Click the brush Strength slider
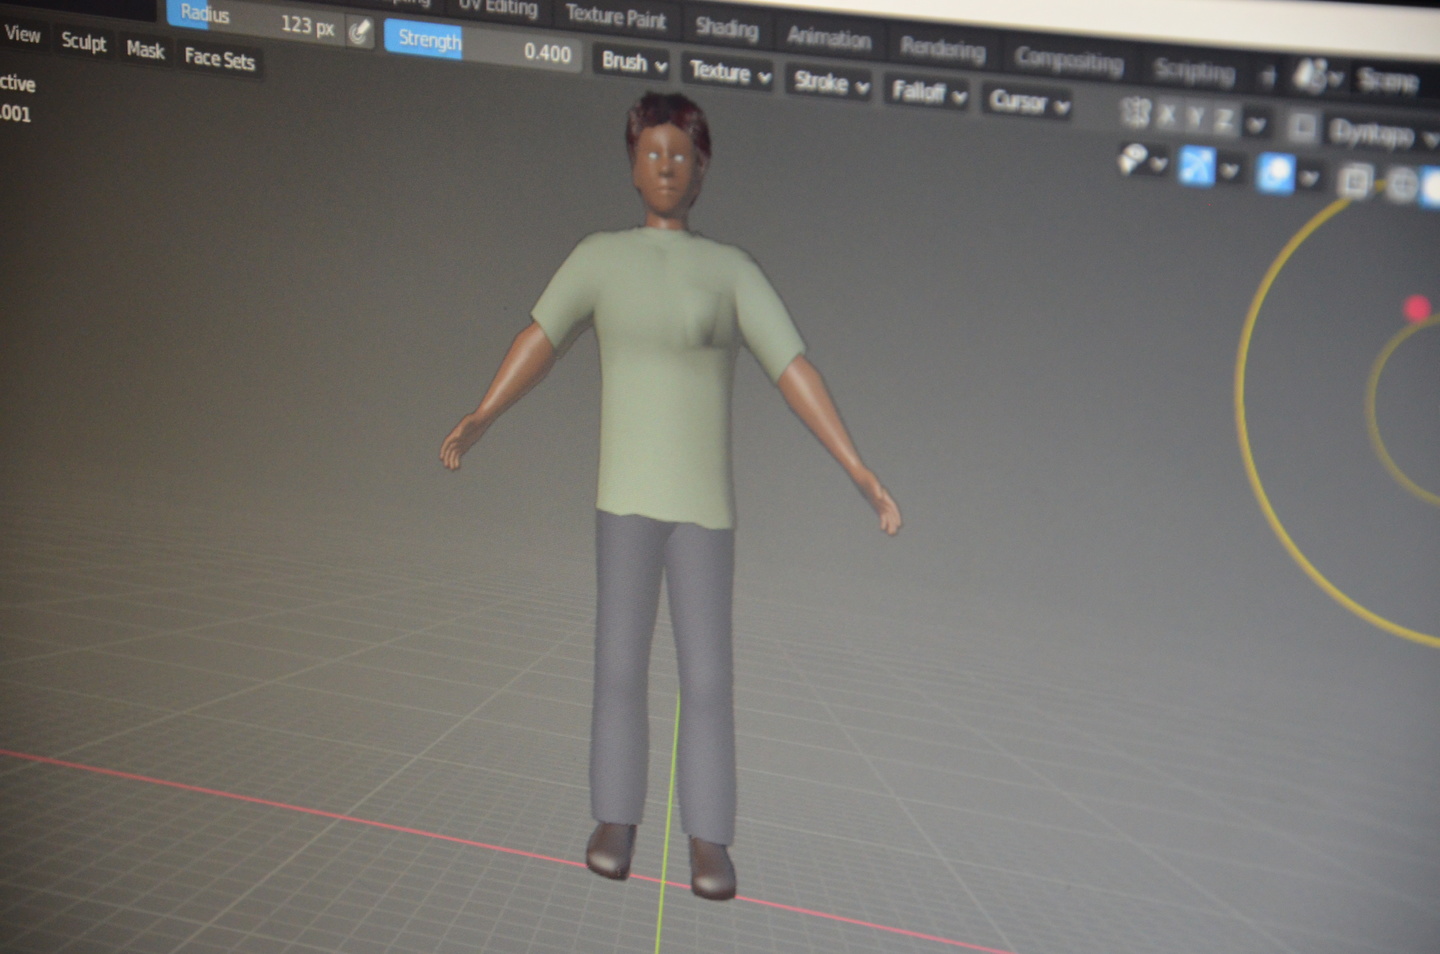 pyautogui.click(x=481, y=45)
